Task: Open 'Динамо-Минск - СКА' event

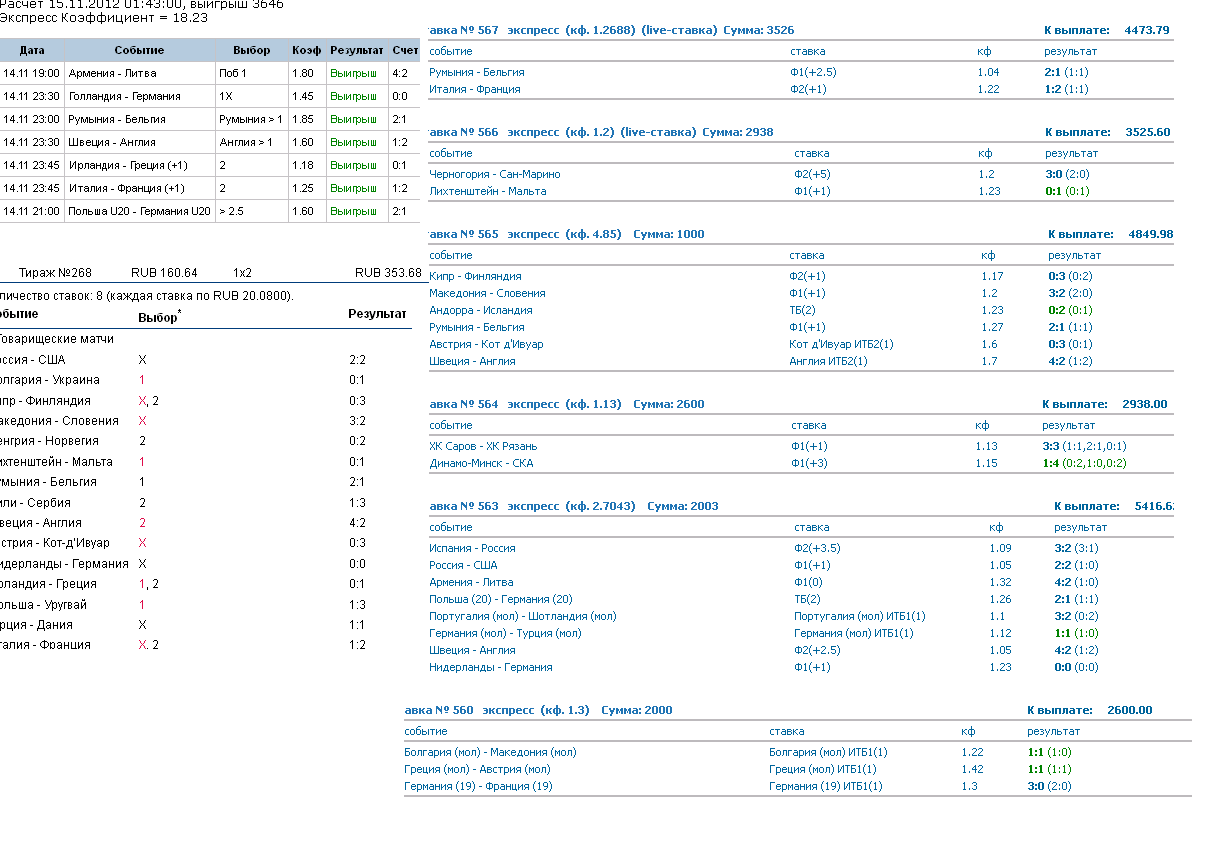Action: pos(479,463)
